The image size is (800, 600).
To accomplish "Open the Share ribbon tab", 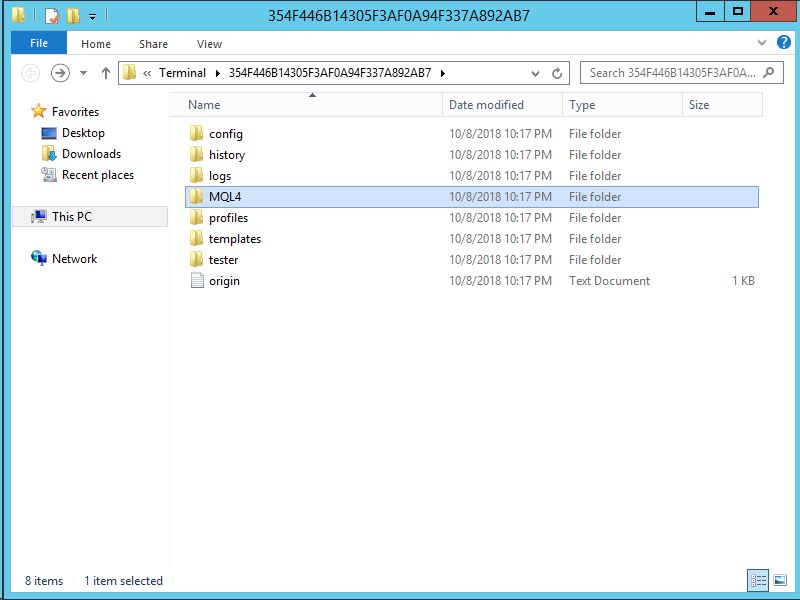I will [153, 44].
